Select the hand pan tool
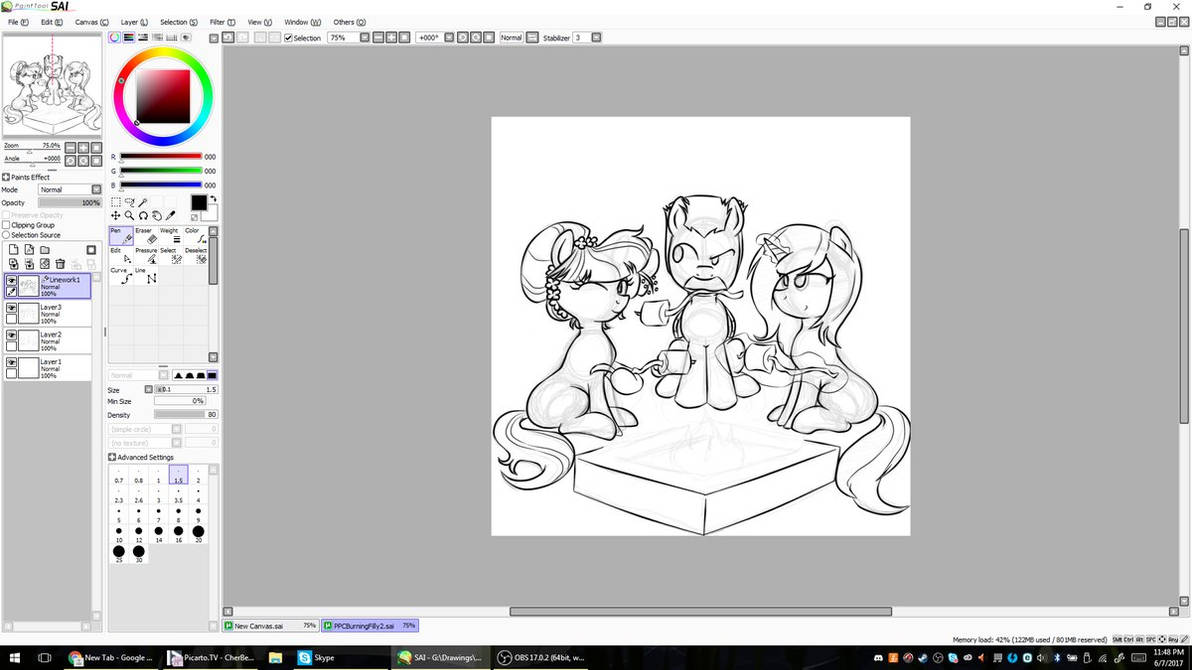Screen dimensions: 1192x670 pyautogui.click(x=157, y=216)
